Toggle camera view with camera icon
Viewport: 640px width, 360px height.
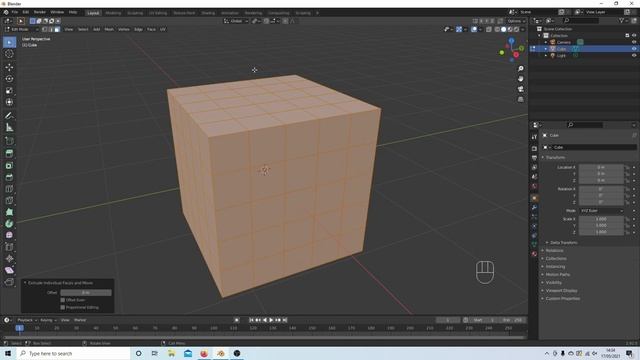point(520,89)
